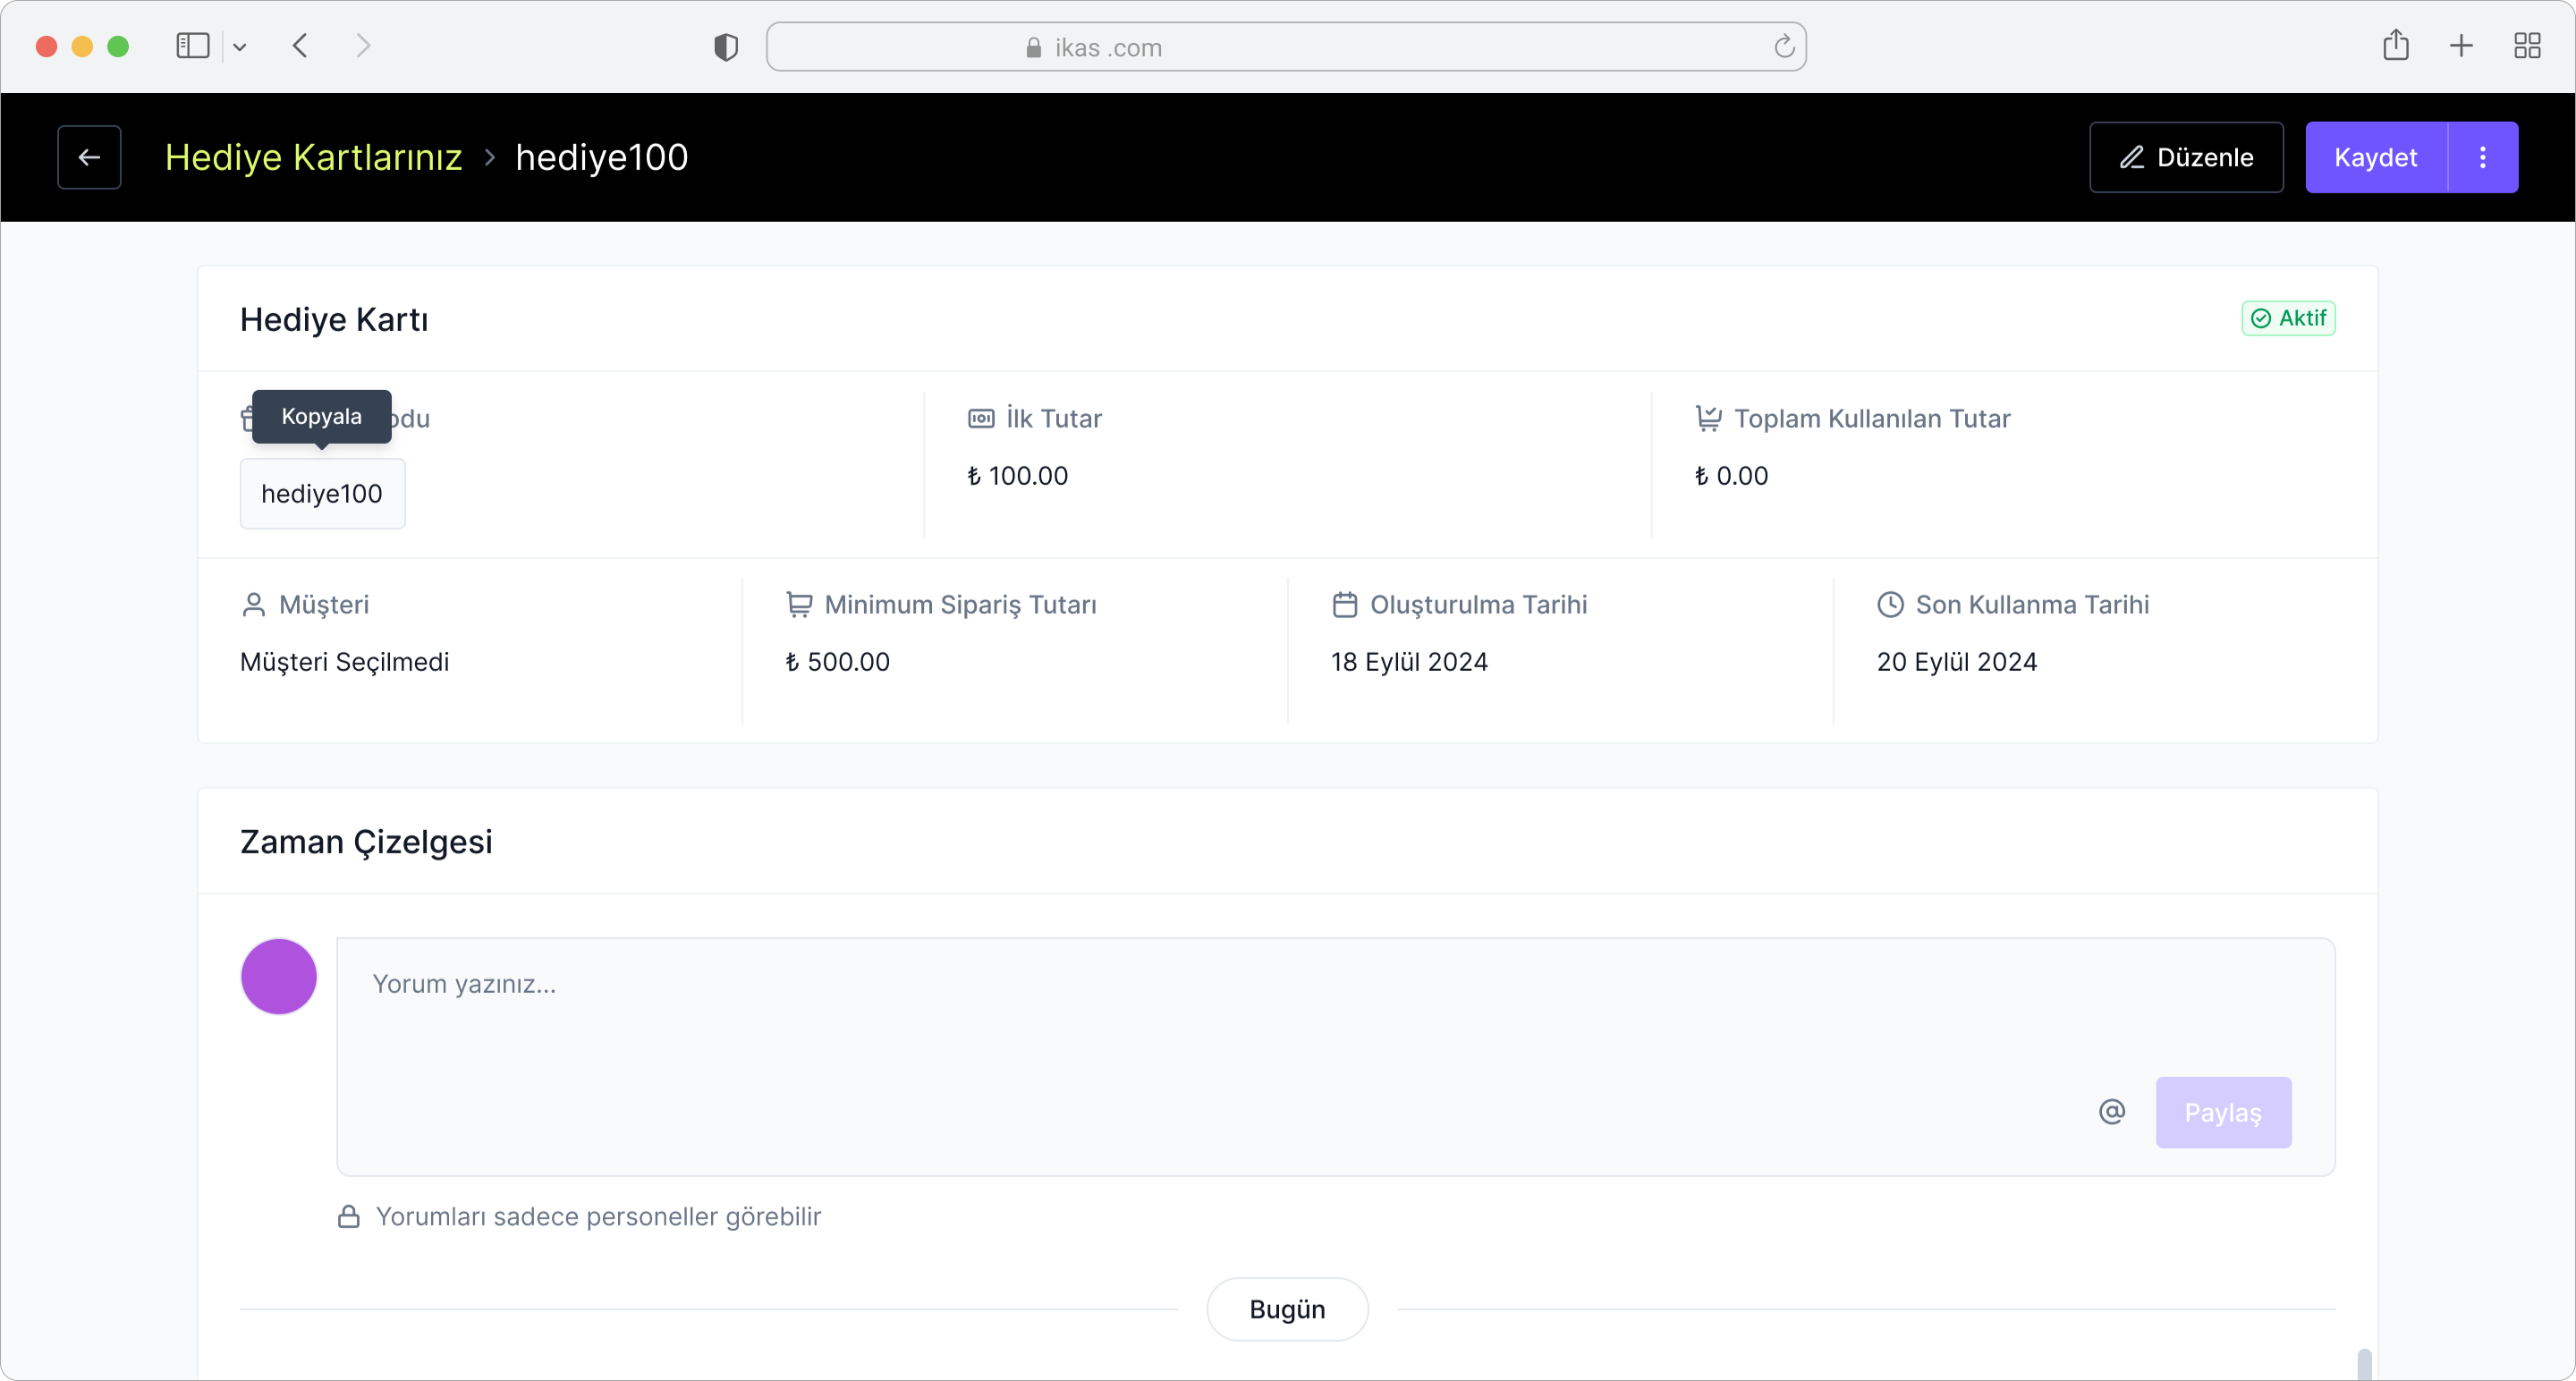Reload the page with refresh icon
The image size is (2576, 1381).
tap(1784, 47)
